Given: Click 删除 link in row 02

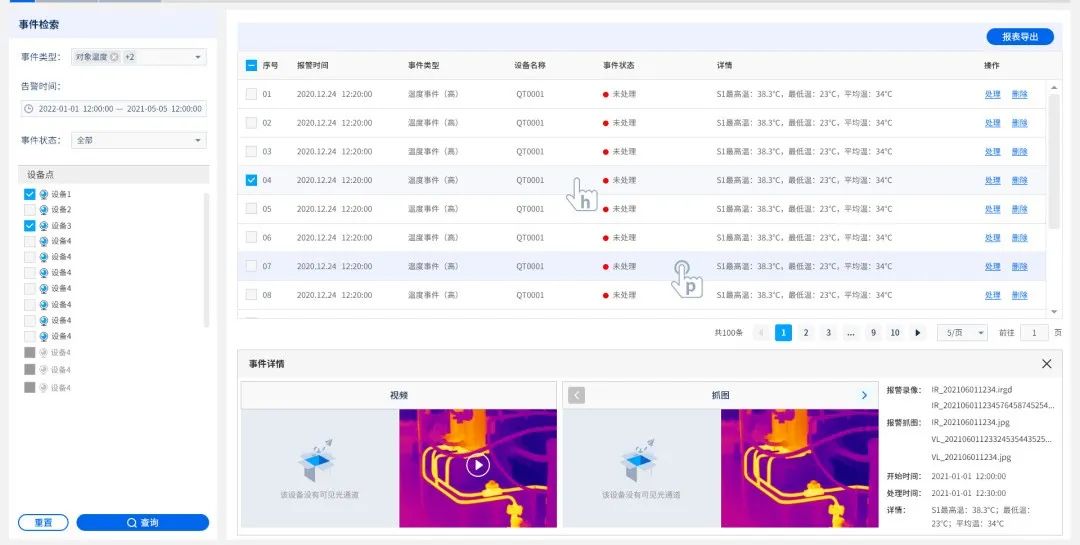Looking at the screenshot, I should click(1019, 123).
